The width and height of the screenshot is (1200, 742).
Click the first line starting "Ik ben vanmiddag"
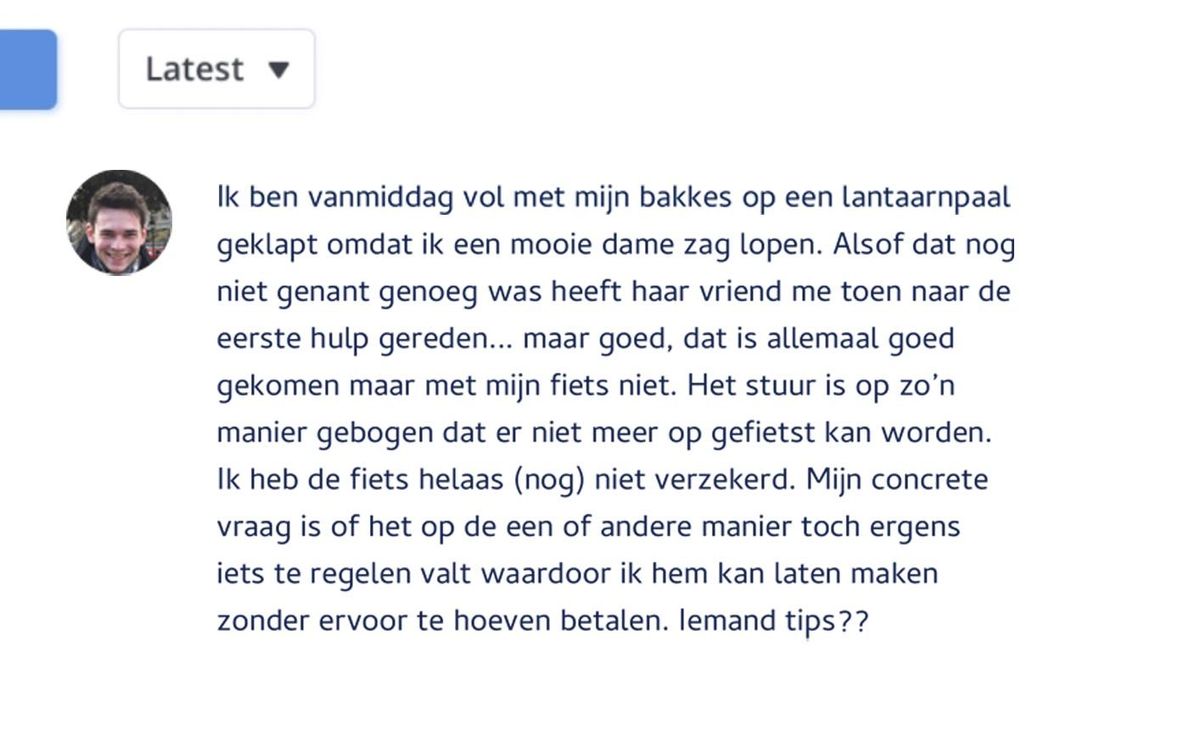pyautogui.click(x=614, y=197)
